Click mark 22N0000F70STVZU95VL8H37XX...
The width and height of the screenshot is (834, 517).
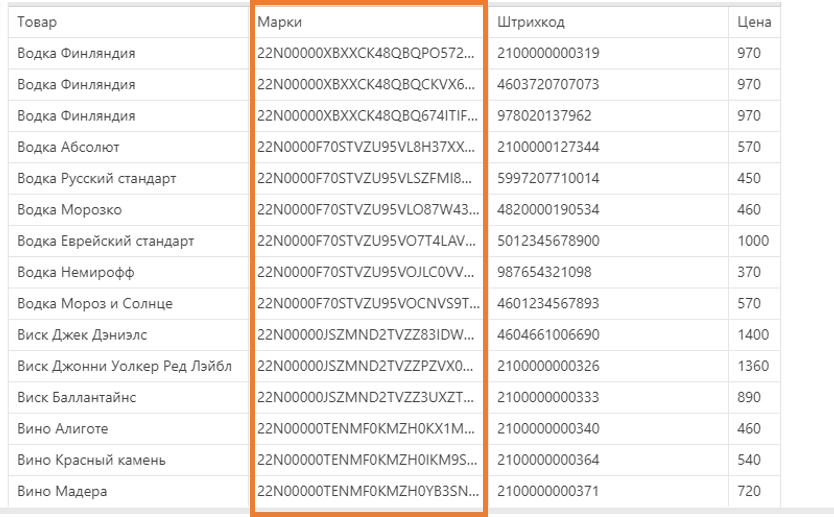coord(366,147)
